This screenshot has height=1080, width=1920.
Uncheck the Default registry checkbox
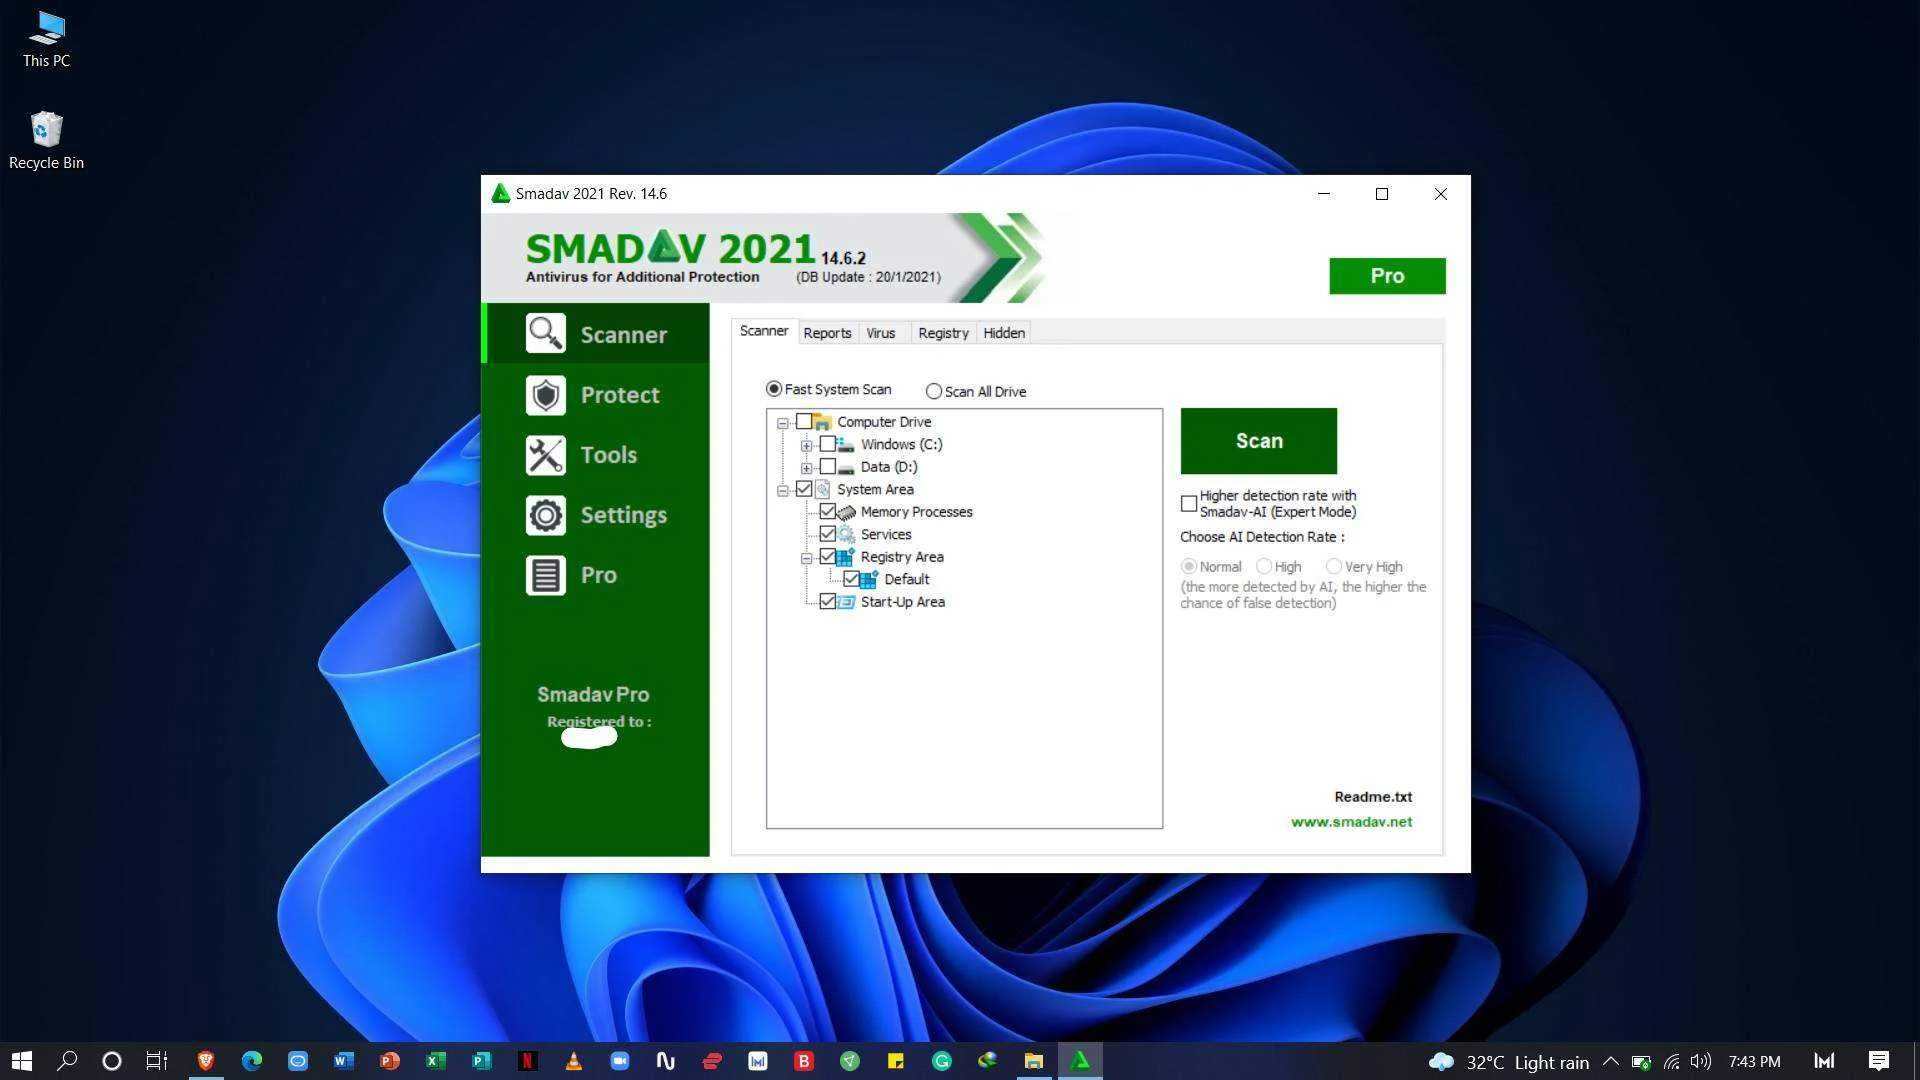[x=851, y=579]
